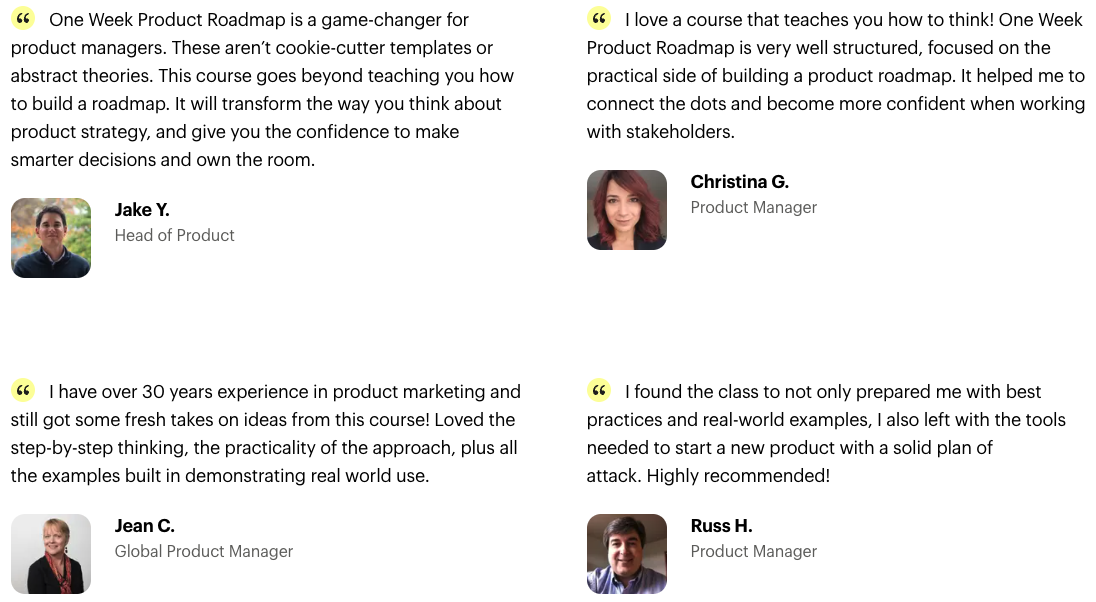The width and height of the screenshot is (1096, 602).
Task: Click the quote mark icon above Jean's review
Action: (23, 390)
